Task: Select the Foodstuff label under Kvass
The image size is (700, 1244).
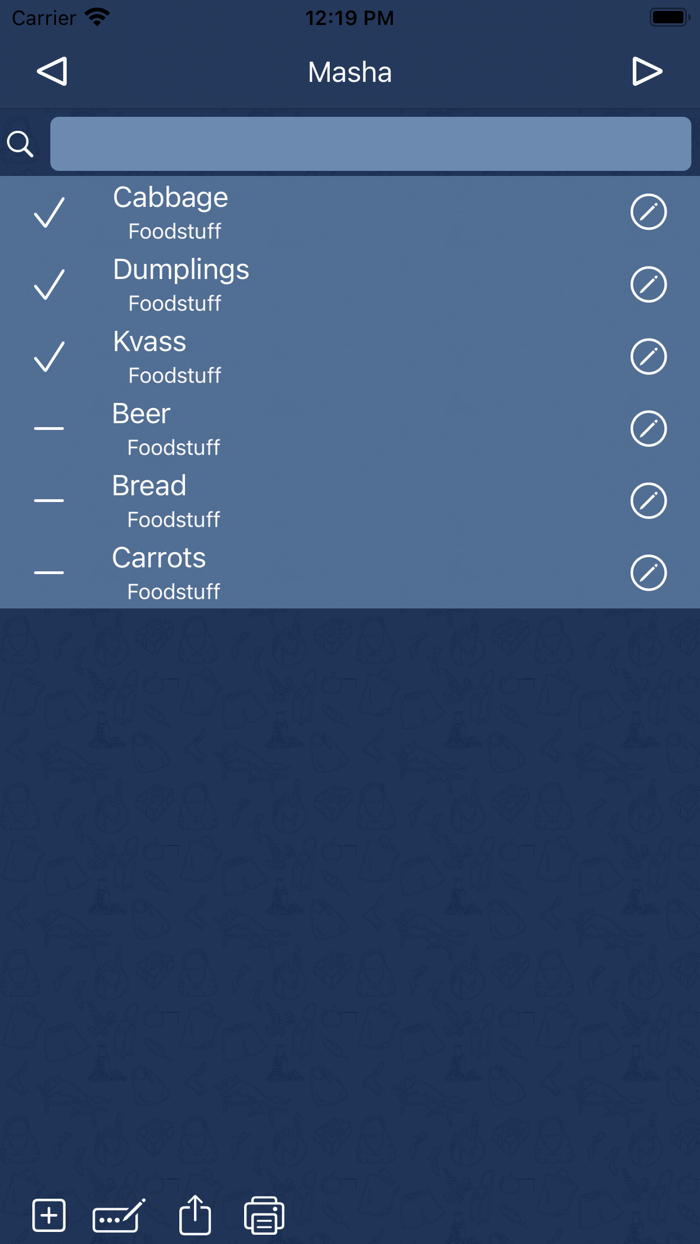Action: tap(174, 375)
